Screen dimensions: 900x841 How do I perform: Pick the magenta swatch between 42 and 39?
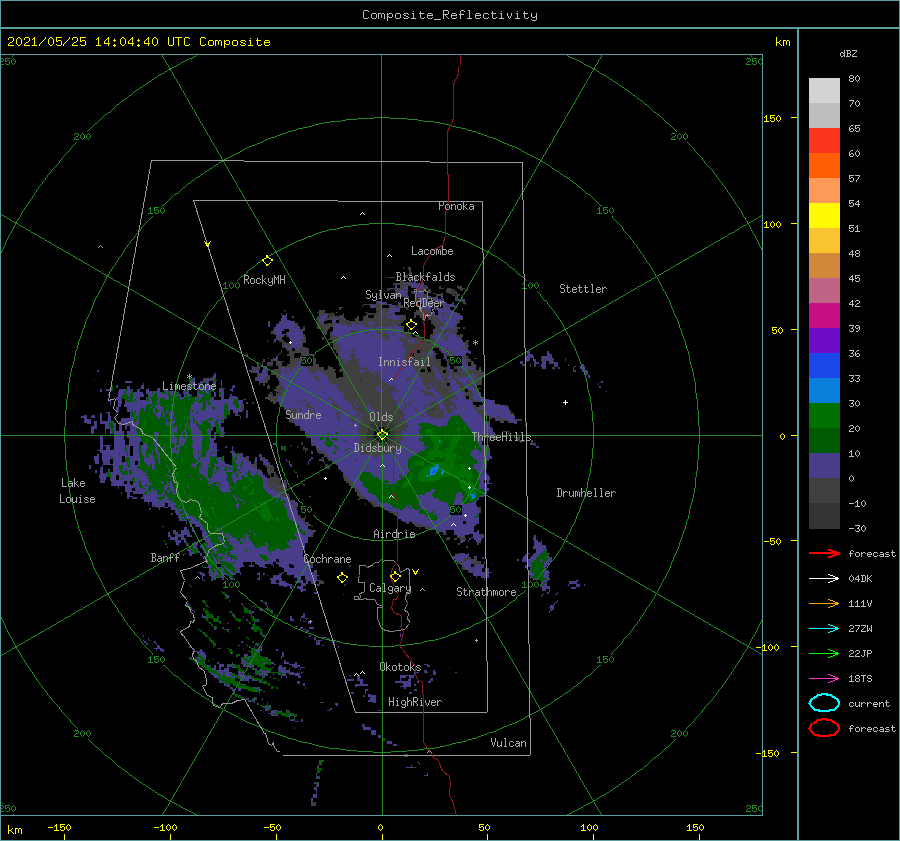(824, 316)
